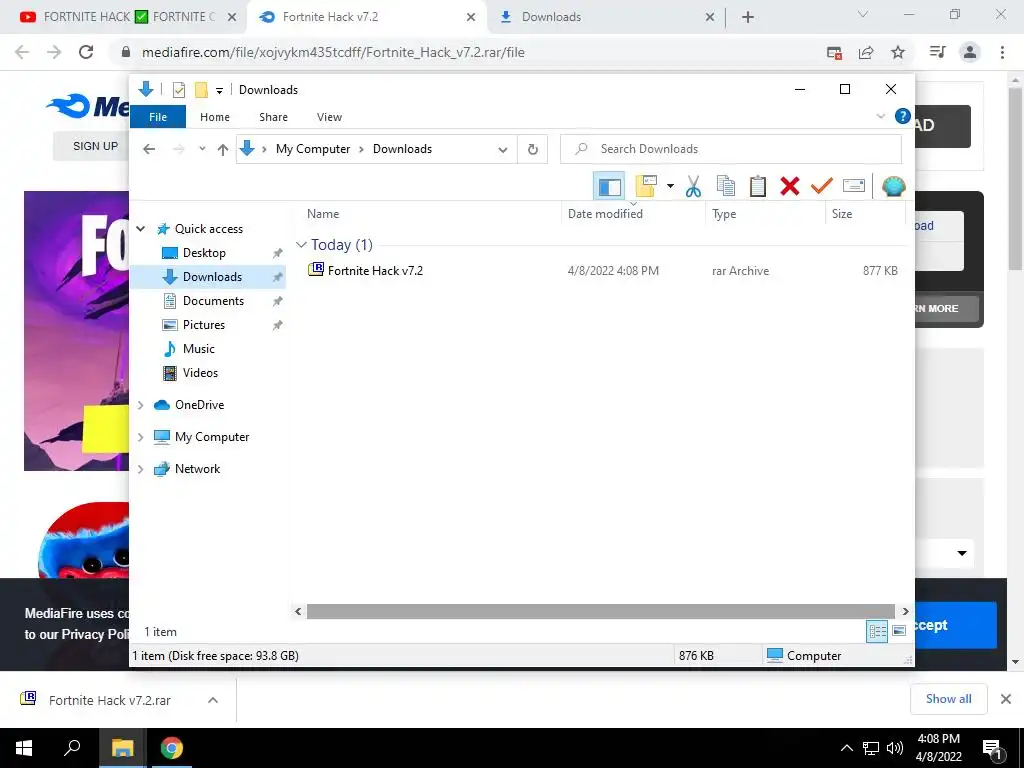
Task: Open Fortnite Hack v7.2.rar from download bar
Action: pos(109,700)
